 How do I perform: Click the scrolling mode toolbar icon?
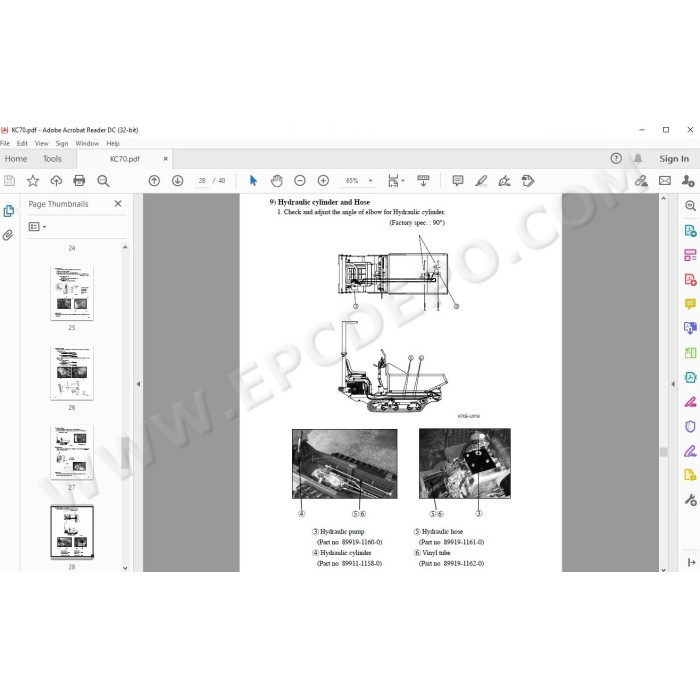pyautogui.click(x=423, y=181)
